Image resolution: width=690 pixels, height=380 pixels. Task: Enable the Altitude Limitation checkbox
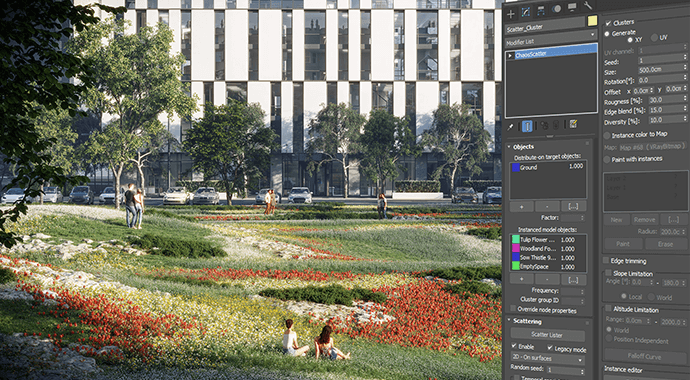click(x=609, y=309)
